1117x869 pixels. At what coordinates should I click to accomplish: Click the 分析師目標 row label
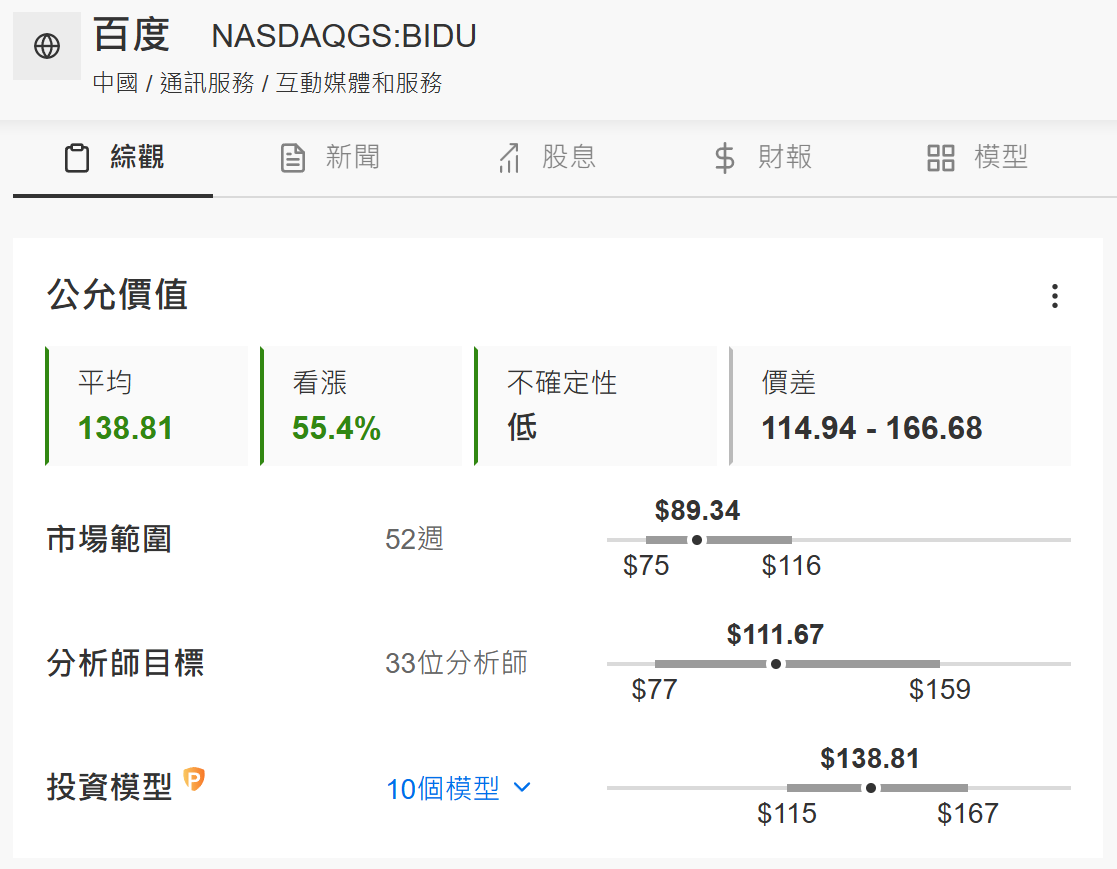(125, 663)
